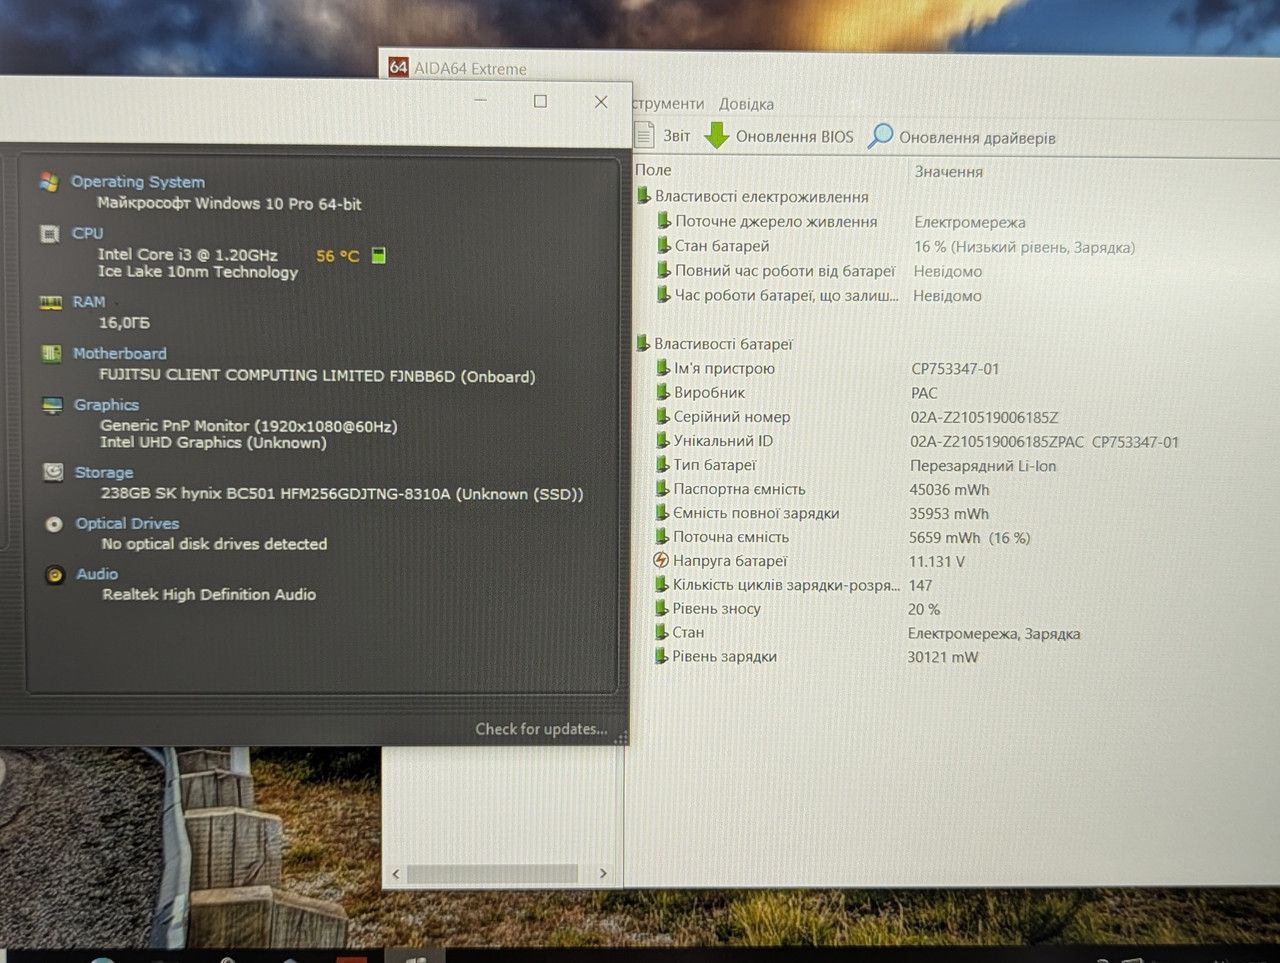The width and height of the screenshot is (1280, 963).
Task: Select the Повний час роботи від батареї field
Action: pos(785,270)
